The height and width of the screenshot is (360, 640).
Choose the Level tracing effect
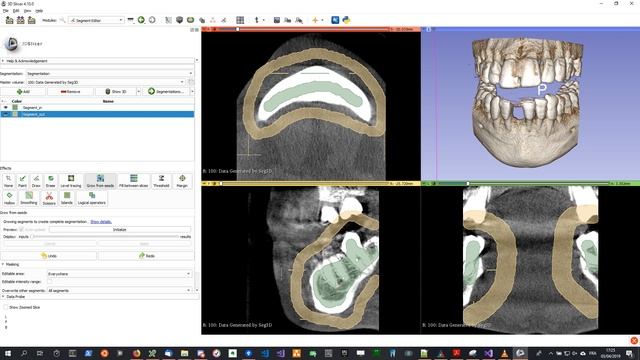tap(71, 181)
